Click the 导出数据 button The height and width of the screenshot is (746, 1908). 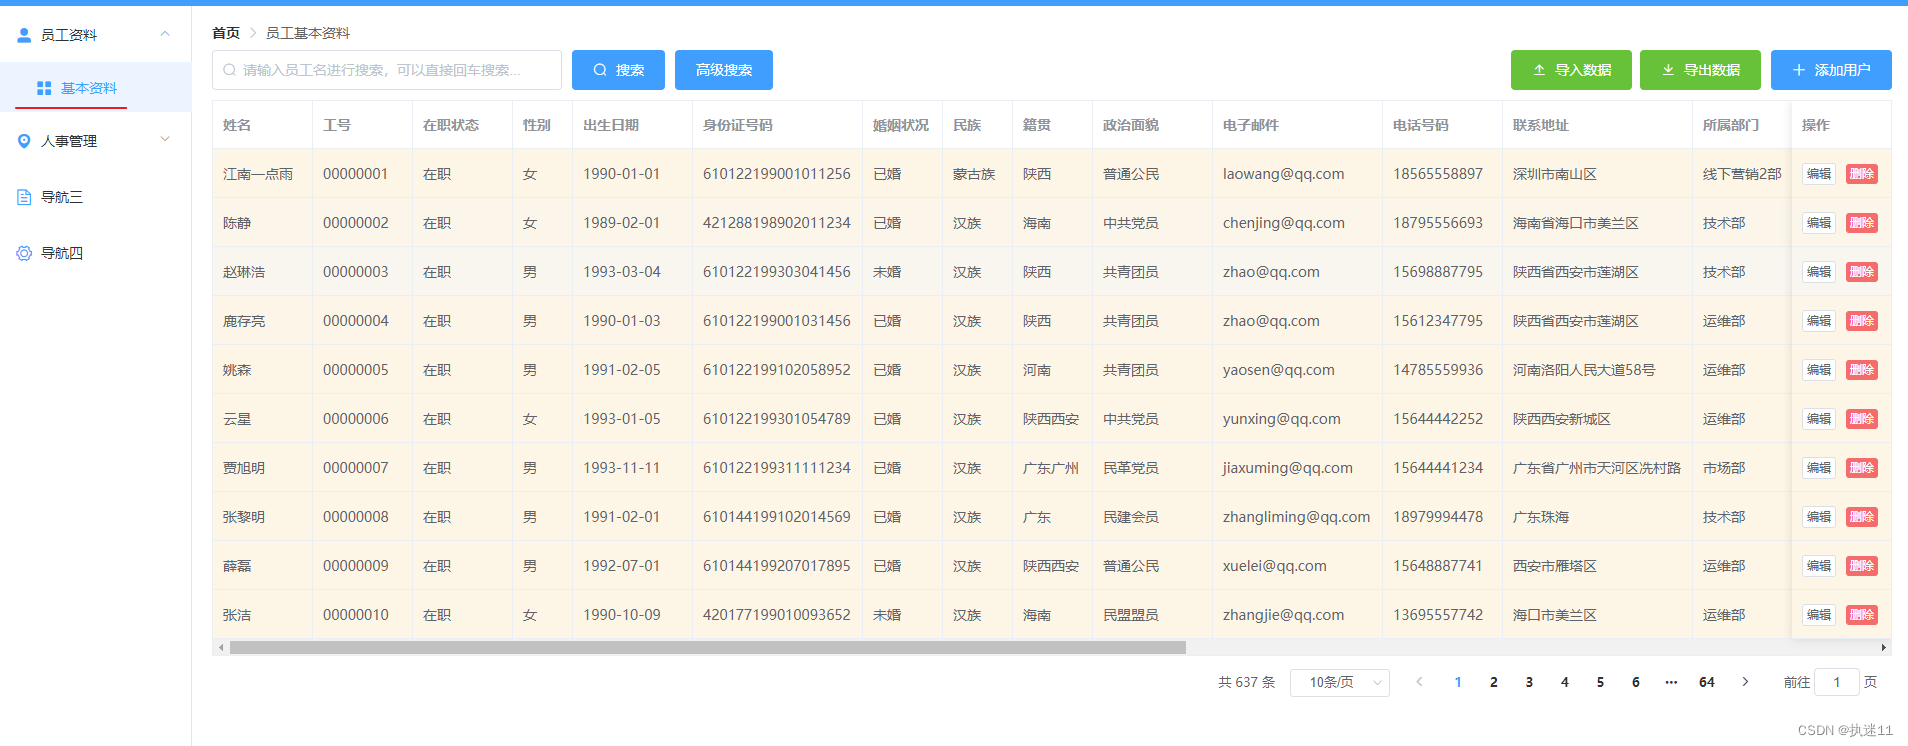(x=1700, y=70)
